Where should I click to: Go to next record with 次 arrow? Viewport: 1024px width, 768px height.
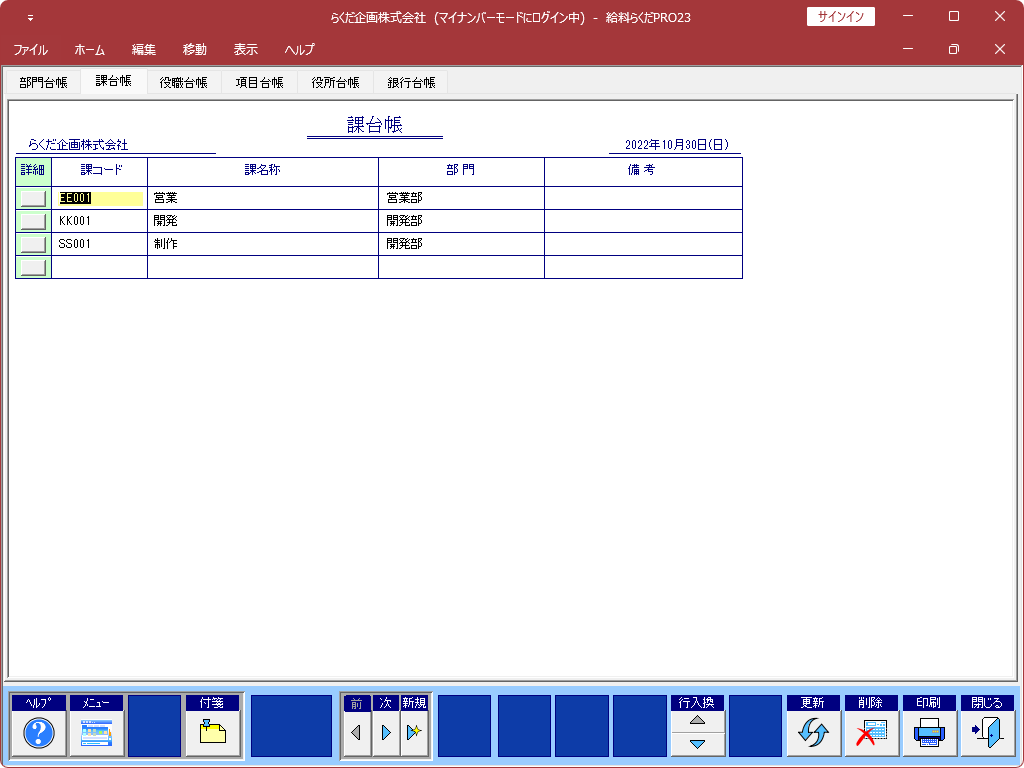(386, 733)
